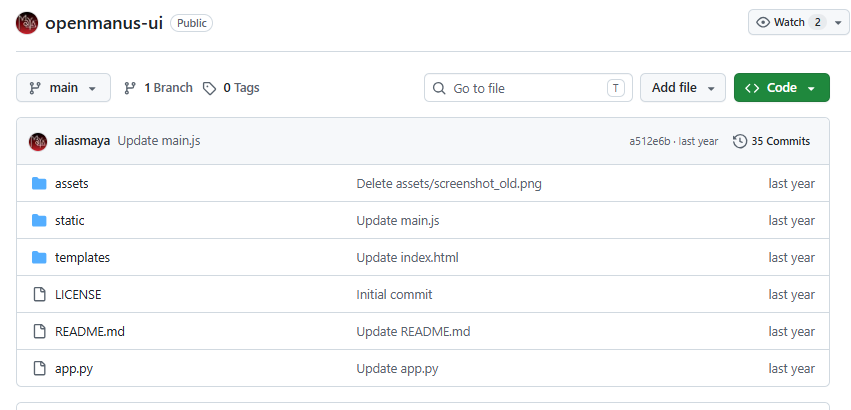Click the Public visibility badge
851x410 pixels.
pos(192,23)
